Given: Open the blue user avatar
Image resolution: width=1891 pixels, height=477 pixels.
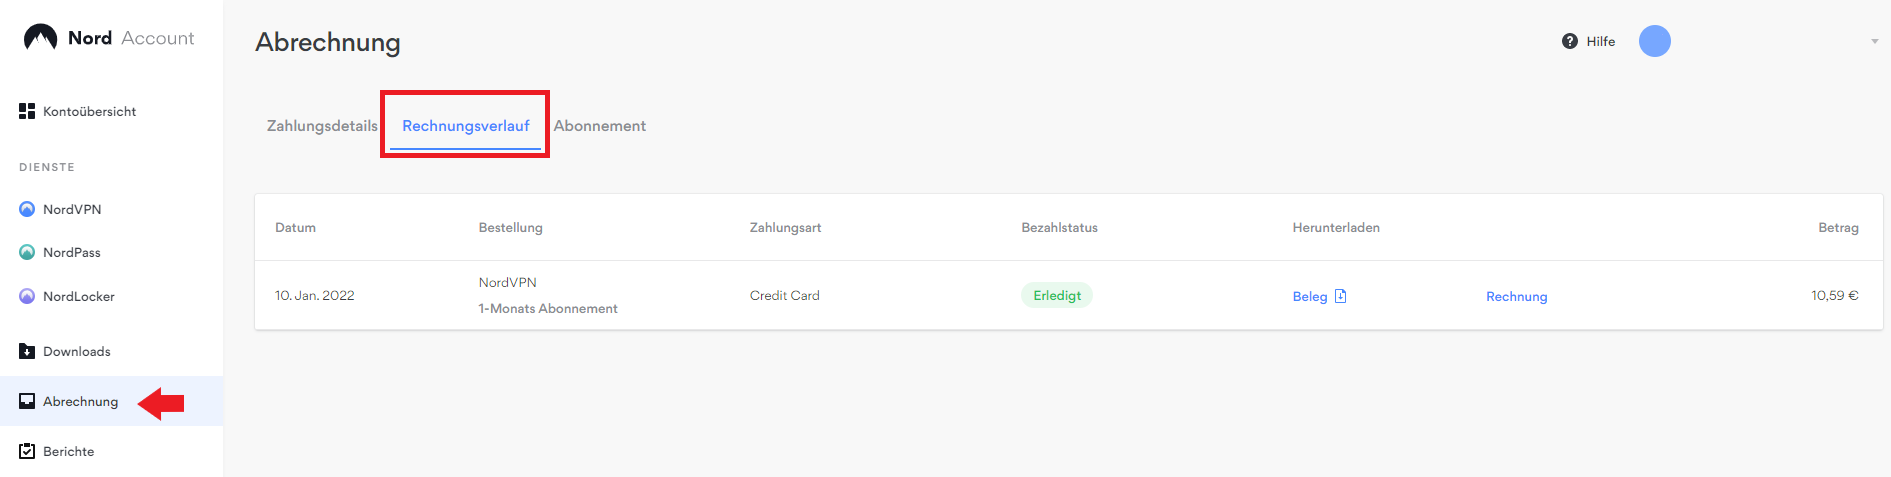Looking at the screenshot, I should point(1654,41).
